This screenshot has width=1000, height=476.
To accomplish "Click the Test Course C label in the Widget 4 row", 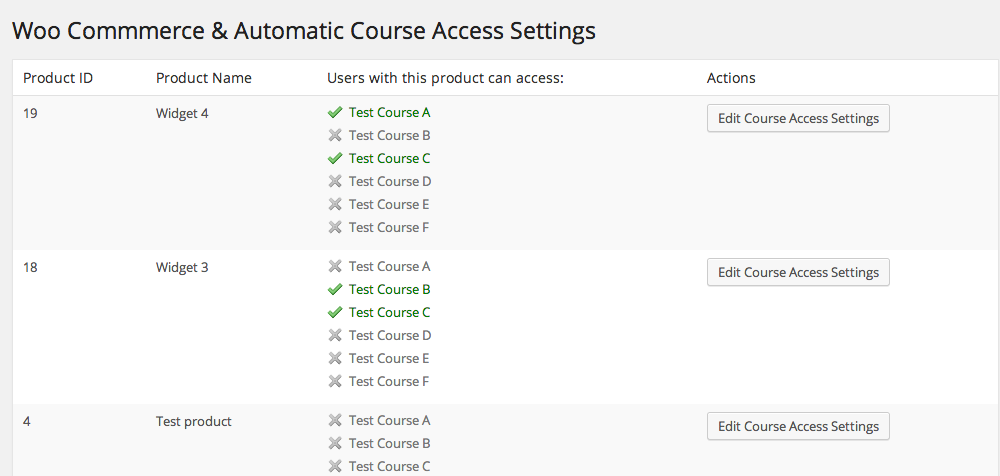I will coord(390,158).
